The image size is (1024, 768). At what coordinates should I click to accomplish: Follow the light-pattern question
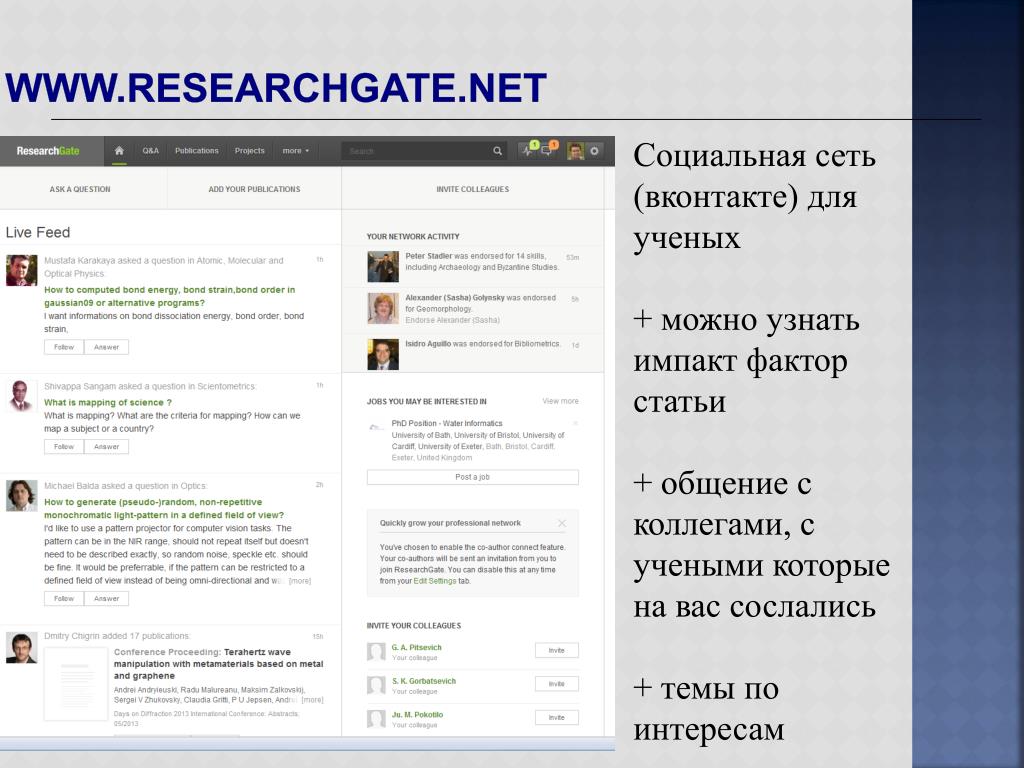tap(64, 598)
